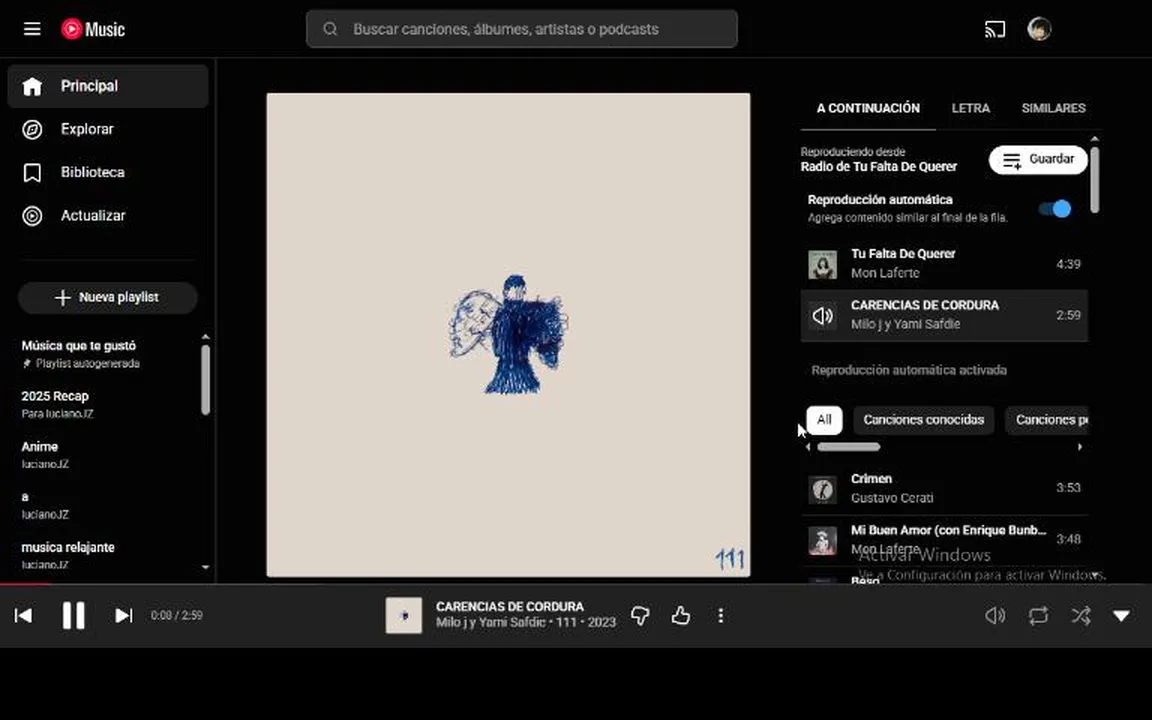
Task: Go to YouTube Music logo home
Action: pos(93,29)
